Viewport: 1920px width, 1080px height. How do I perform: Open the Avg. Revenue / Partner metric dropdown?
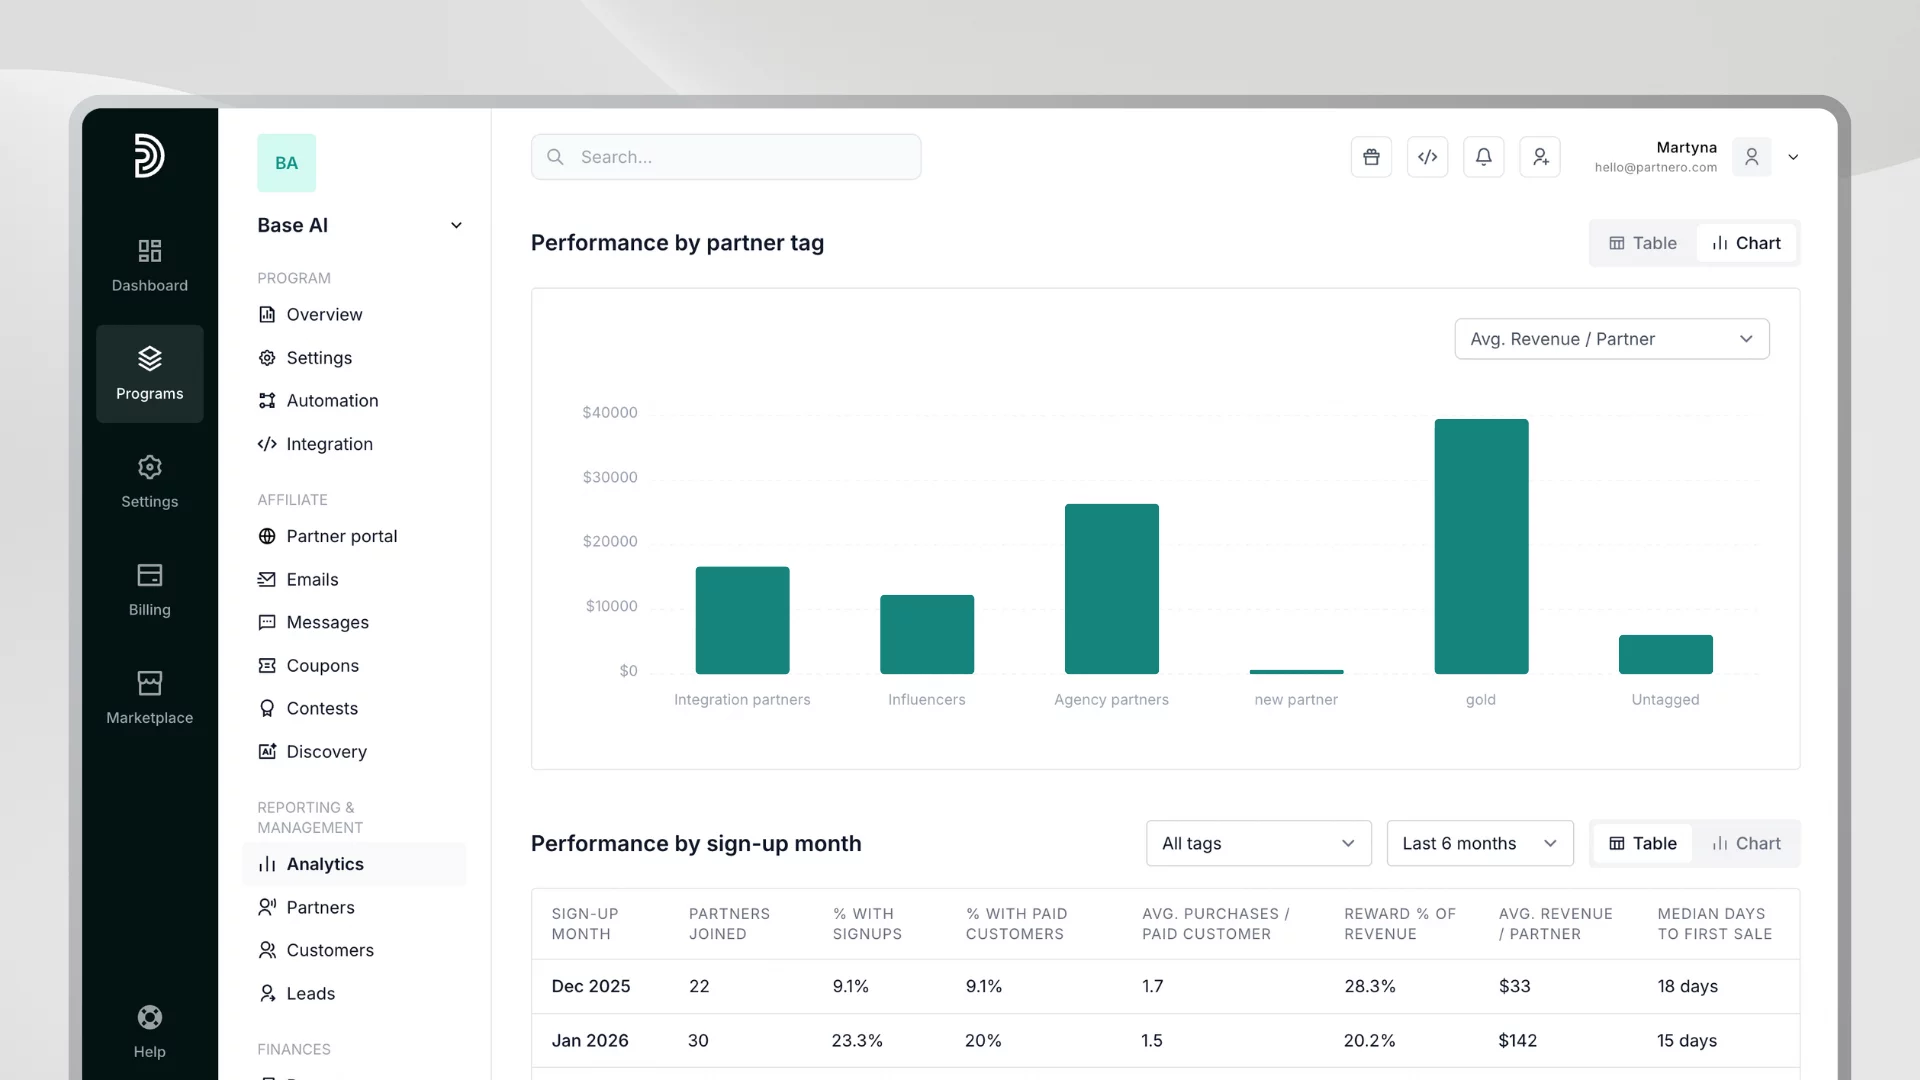click(x=1611, y=339)
